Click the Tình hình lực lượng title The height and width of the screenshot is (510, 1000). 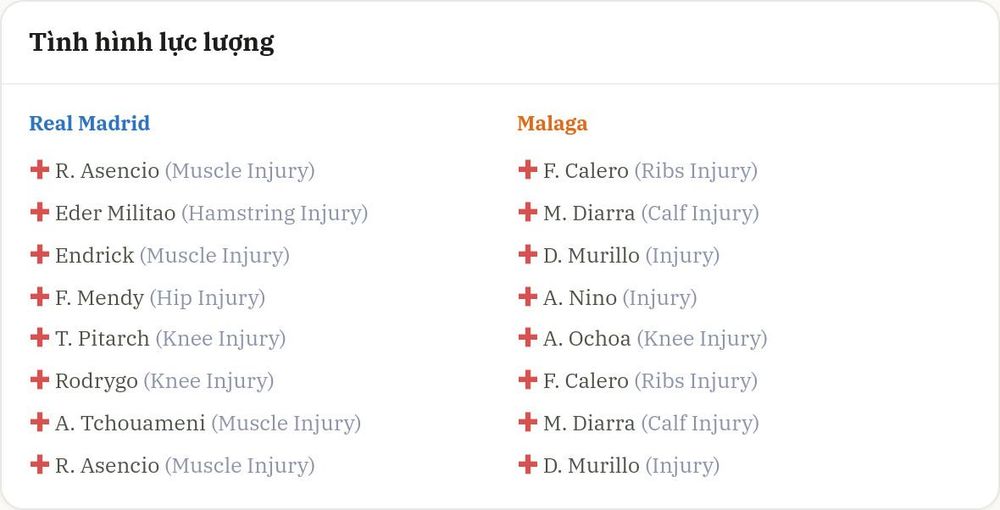click(x=152, y=43)
